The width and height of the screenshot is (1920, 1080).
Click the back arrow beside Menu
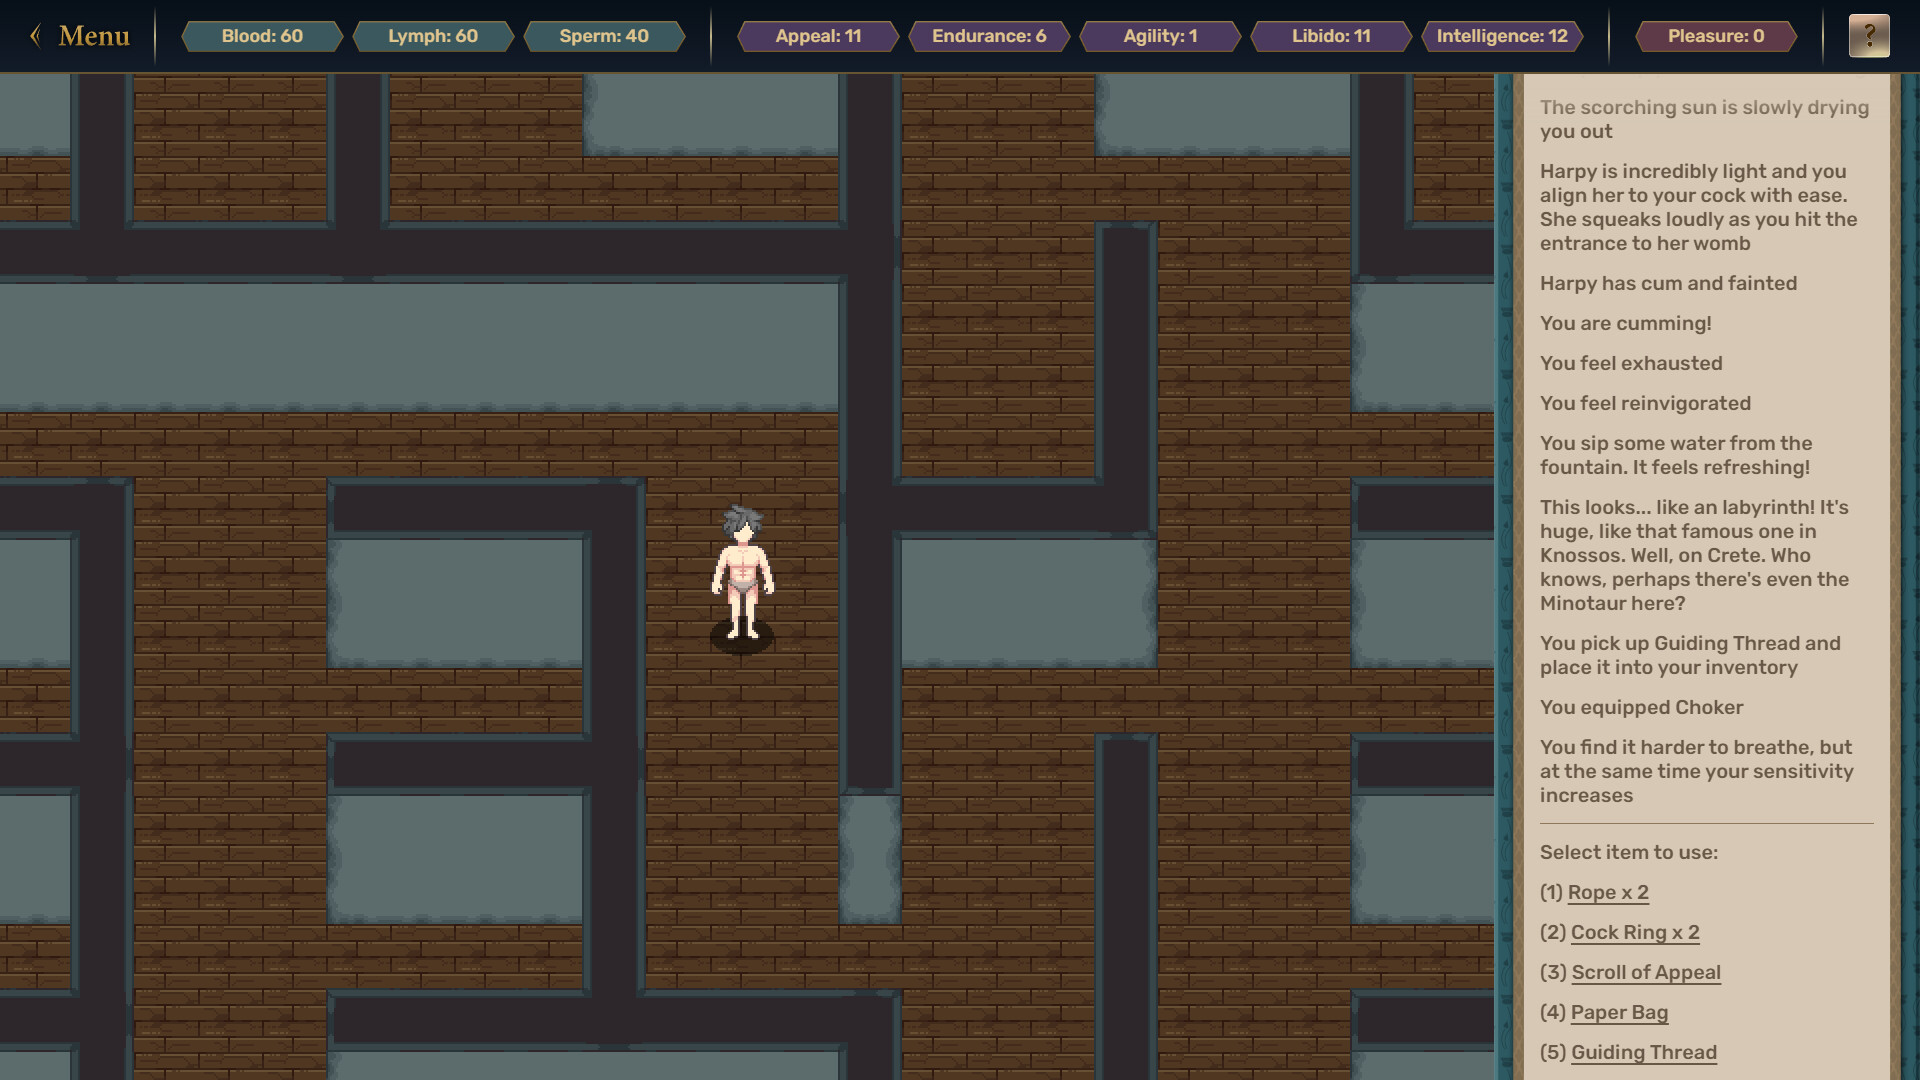[x=36, y=36]
